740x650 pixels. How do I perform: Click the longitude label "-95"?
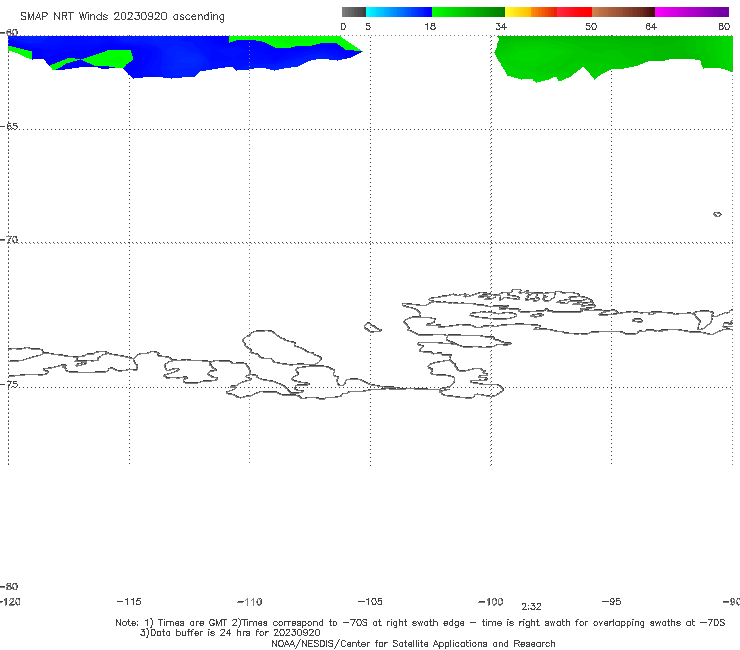click(612, 601)
